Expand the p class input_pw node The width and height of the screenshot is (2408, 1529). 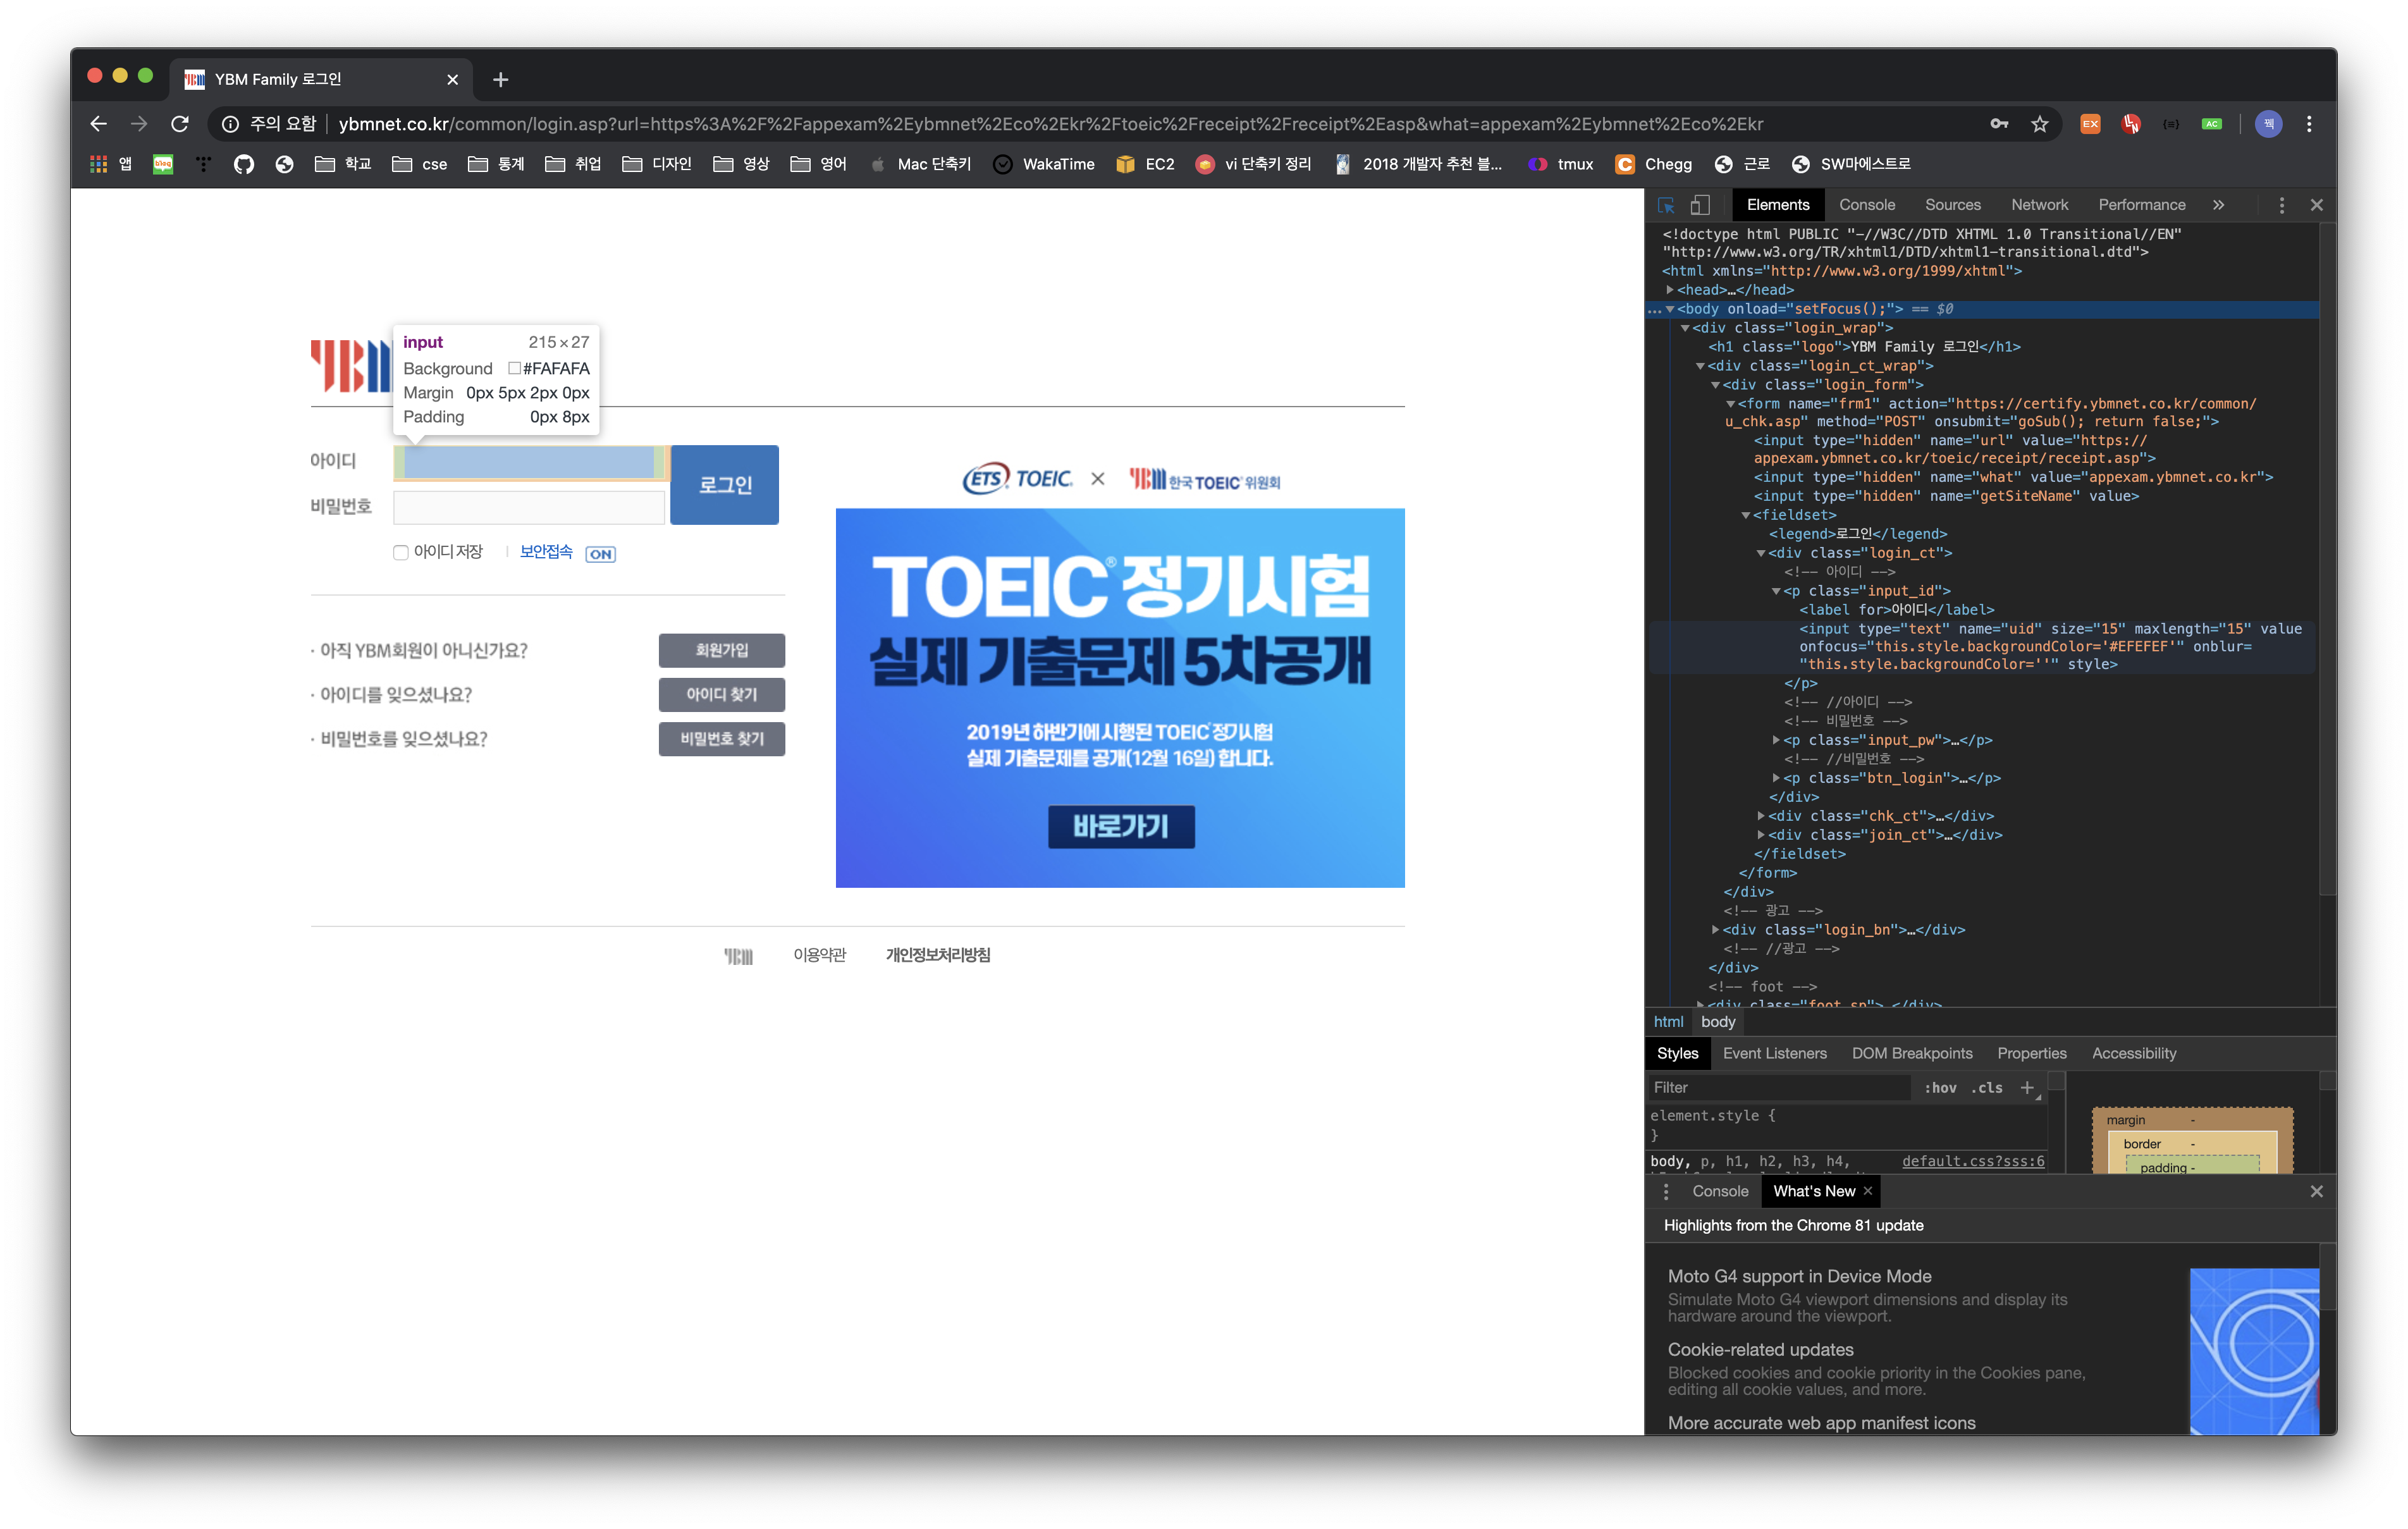(1776, 740)
